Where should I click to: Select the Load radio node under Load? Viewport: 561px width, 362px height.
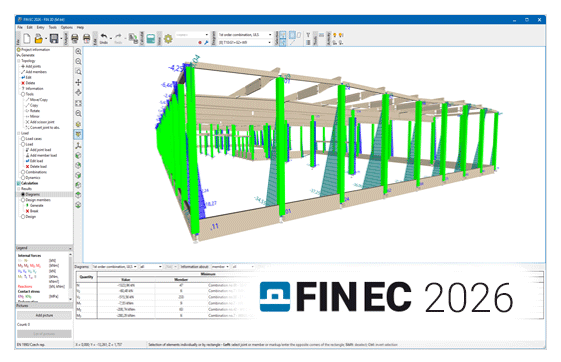pos(23,144)
